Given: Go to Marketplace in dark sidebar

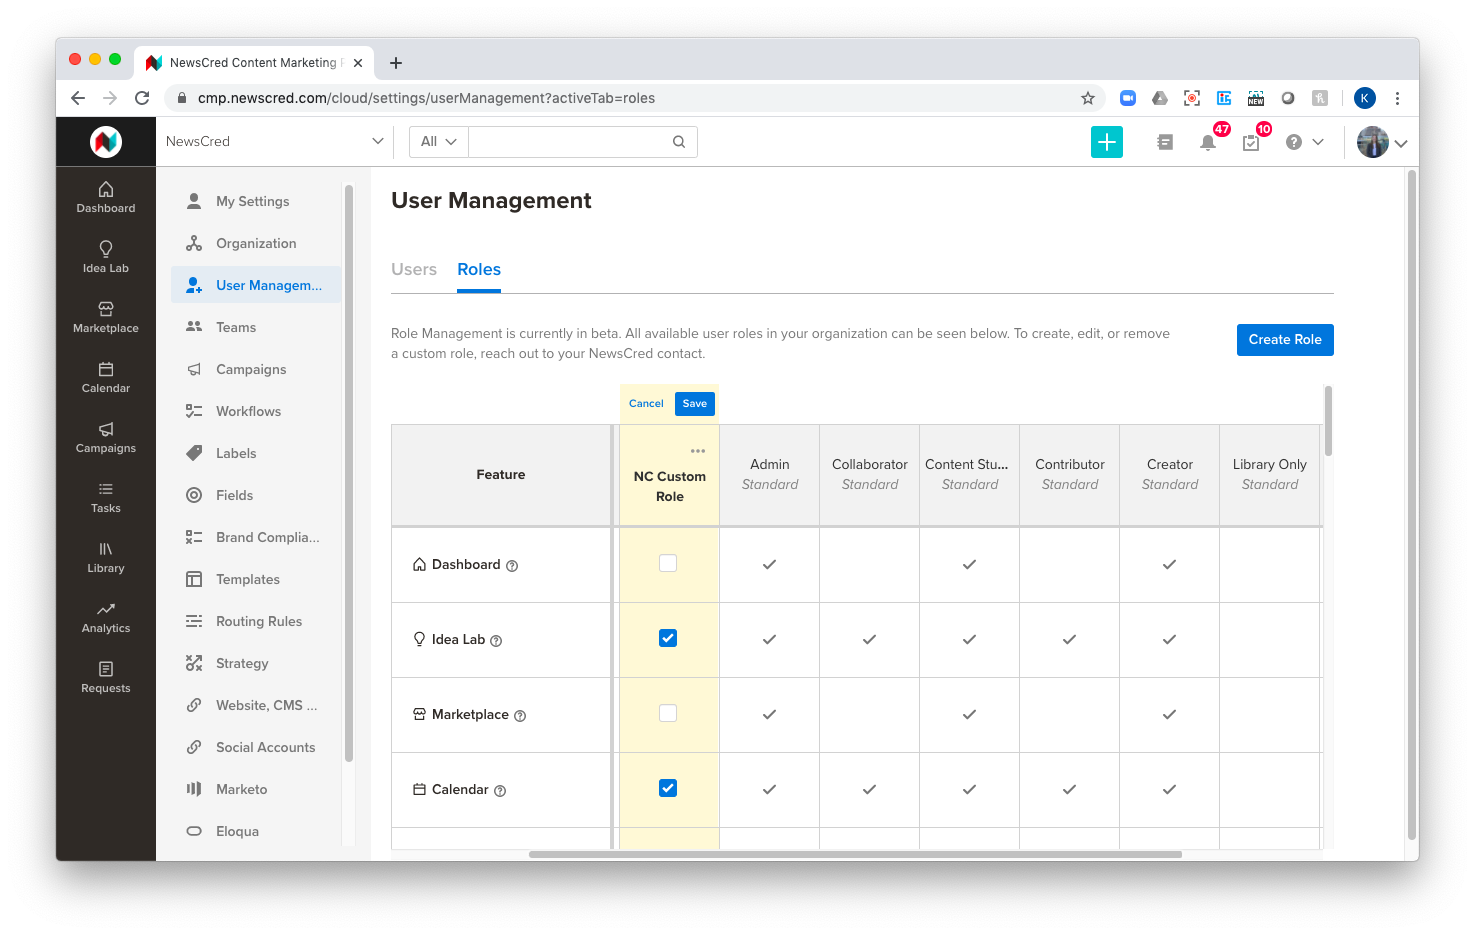Looking at the screenshot, I should [x=106, y=317].
